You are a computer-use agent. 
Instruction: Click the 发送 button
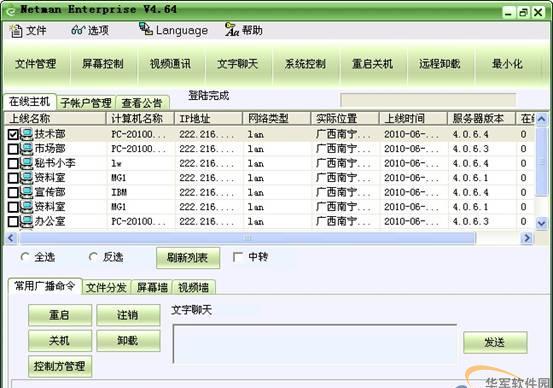coord(495,342)
